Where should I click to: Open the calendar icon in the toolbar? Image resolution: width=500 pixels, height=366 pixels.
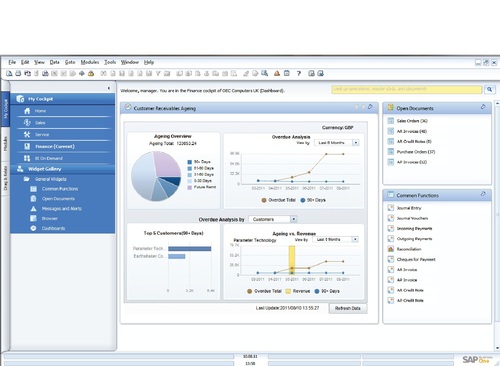click(287, 73)
